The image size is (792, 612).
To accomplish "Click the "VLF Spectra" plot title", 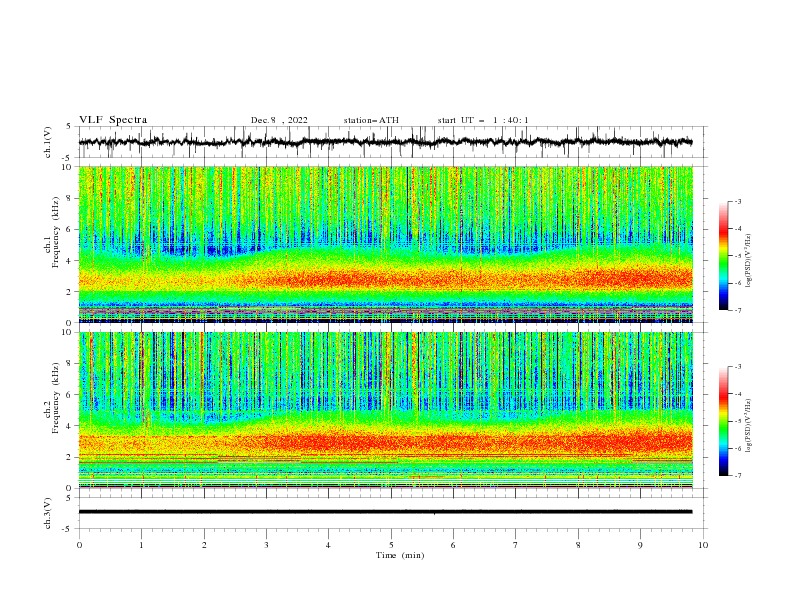I will (x=113, y=120).
